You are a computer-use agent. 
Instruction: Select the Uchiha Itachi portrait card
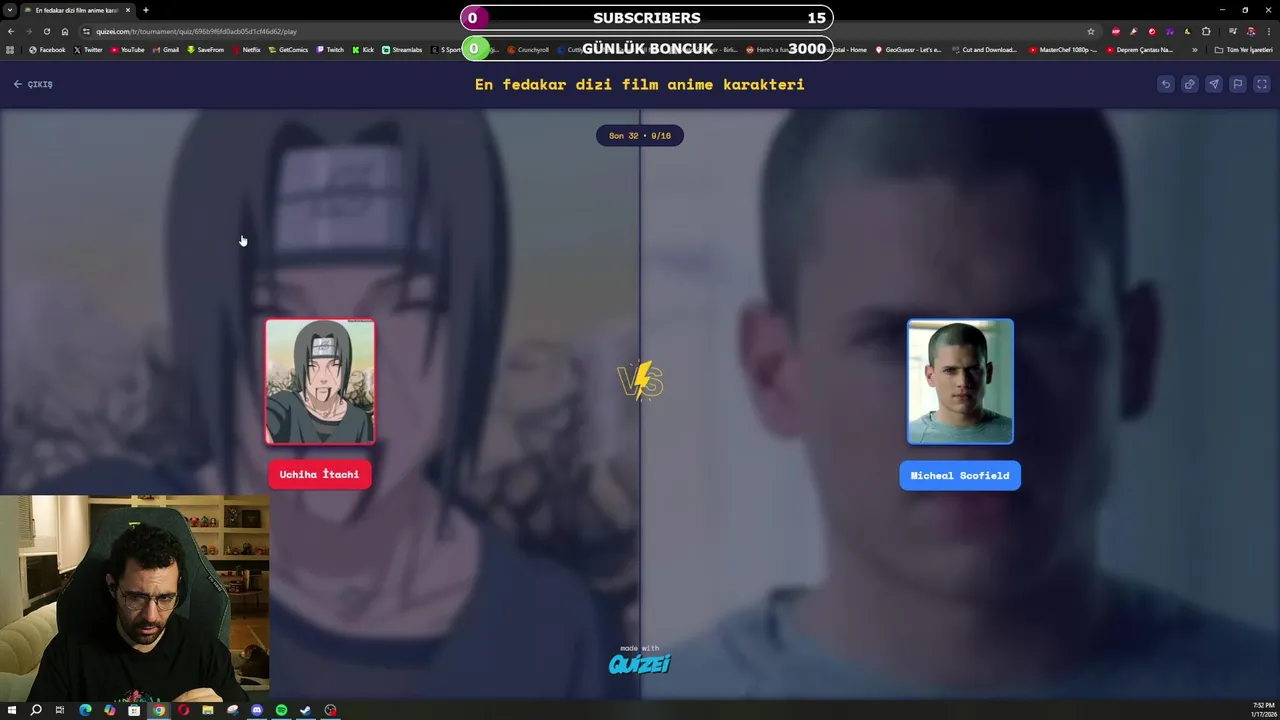pyautogui.click(x=320, y=381)
